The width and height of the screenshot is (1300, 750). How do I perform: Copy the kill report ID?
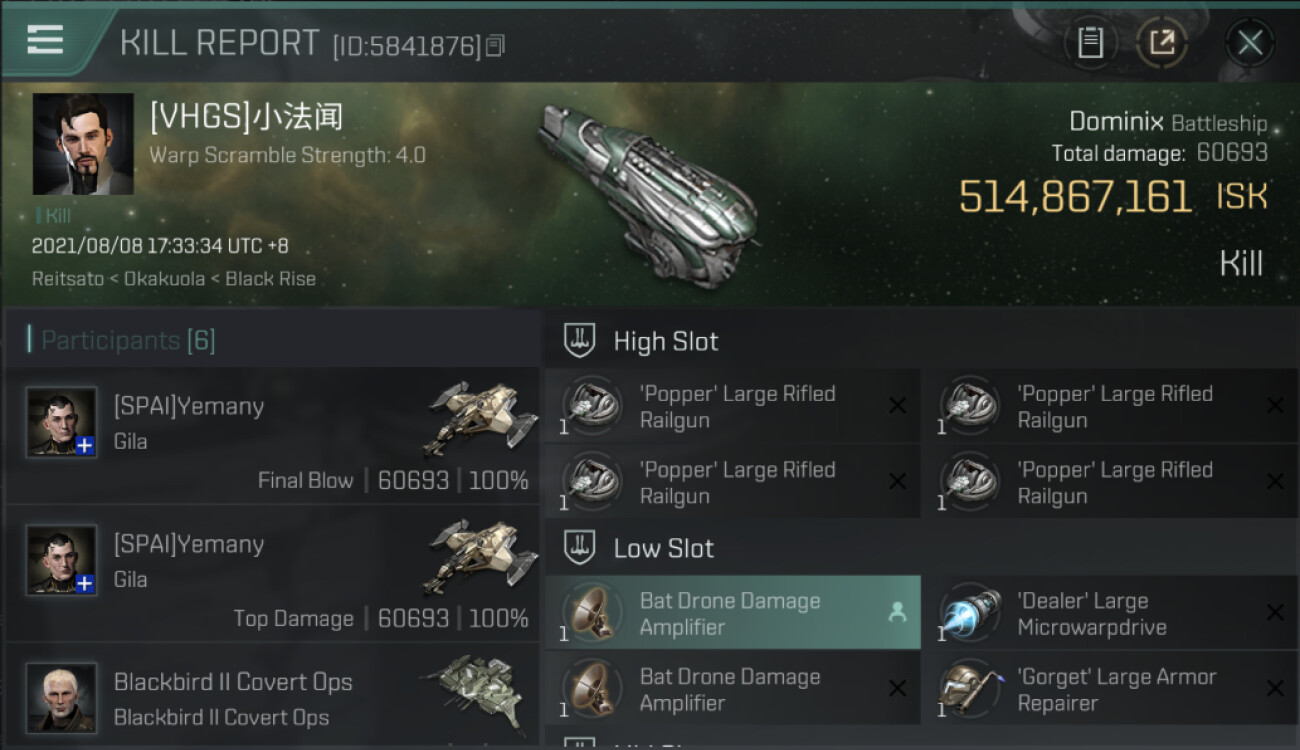coord(497,45)
